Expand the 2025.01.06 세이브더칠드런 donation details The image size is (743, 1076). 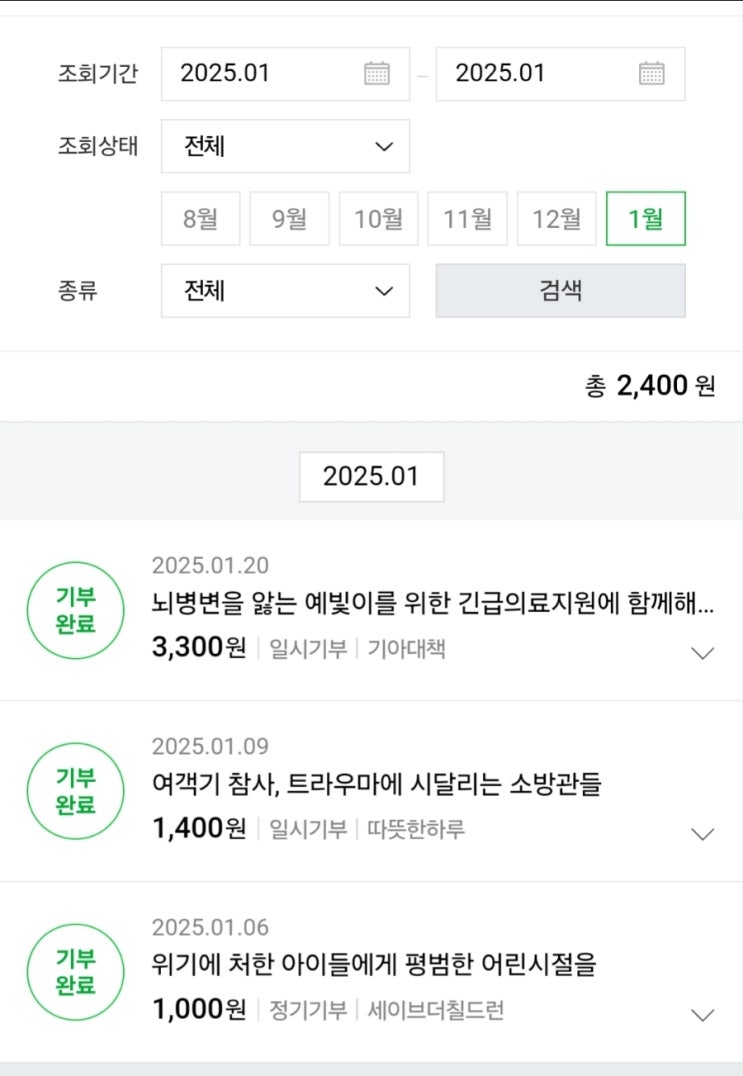[703, 1015]
